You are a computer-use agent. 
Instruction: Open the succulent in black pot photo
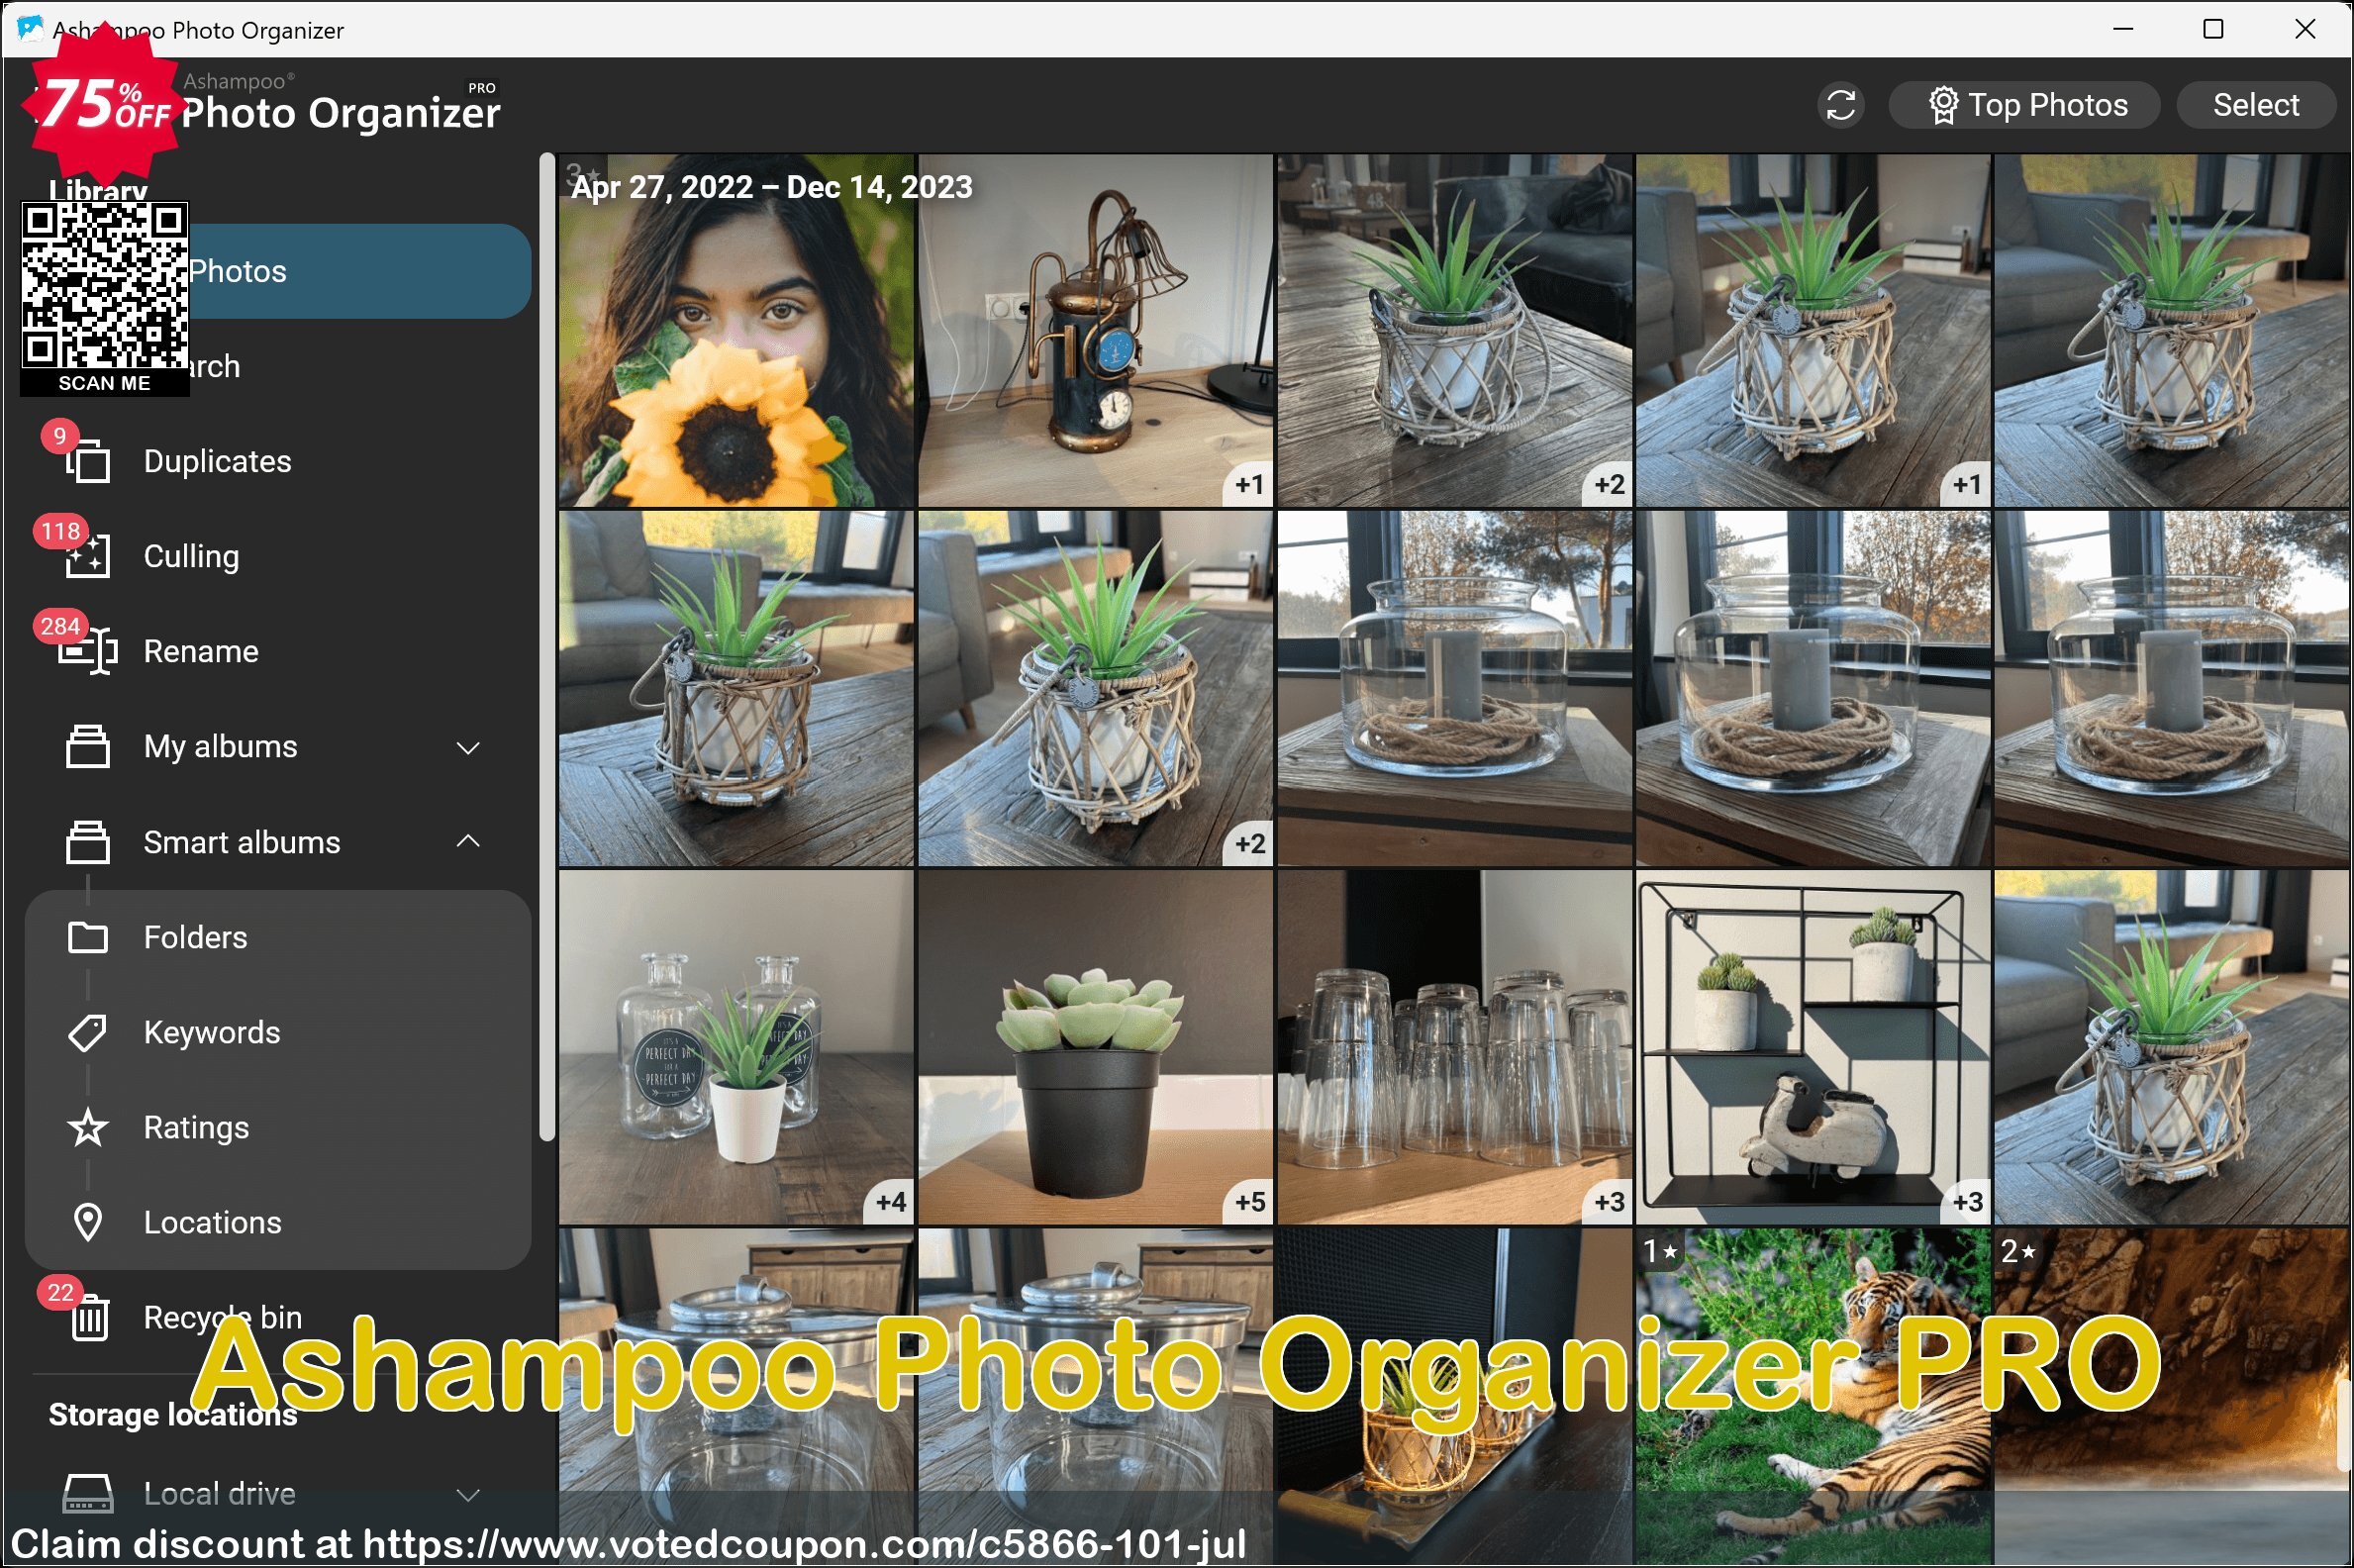(x=1095, y=1047)
